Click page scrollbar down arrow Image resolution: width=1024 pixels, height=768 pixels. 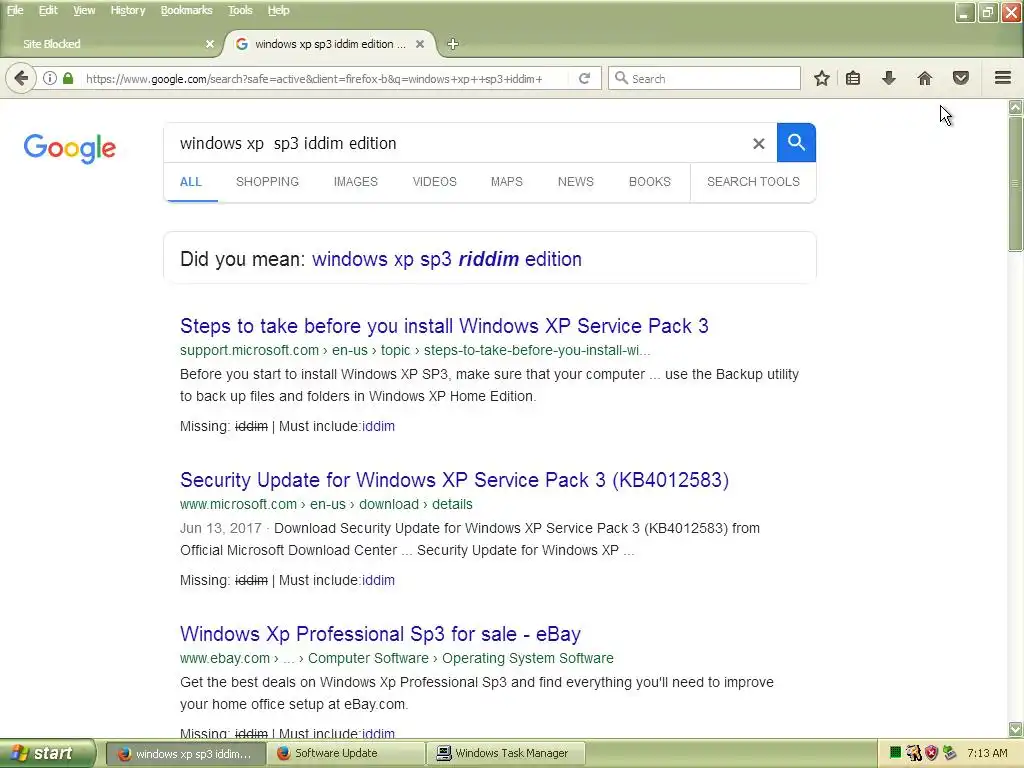1016,729
